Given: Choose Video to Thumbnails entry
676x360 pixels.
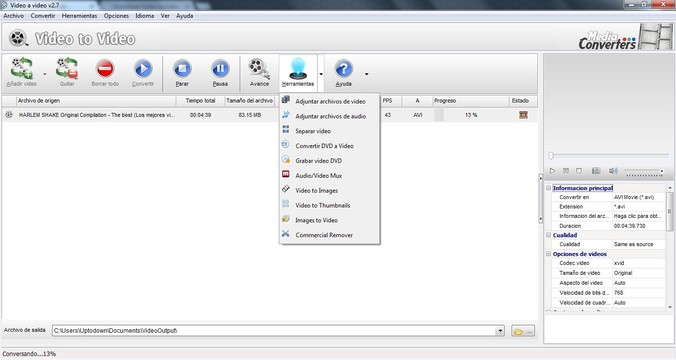Looking at the screenshot, I should 329,205.
